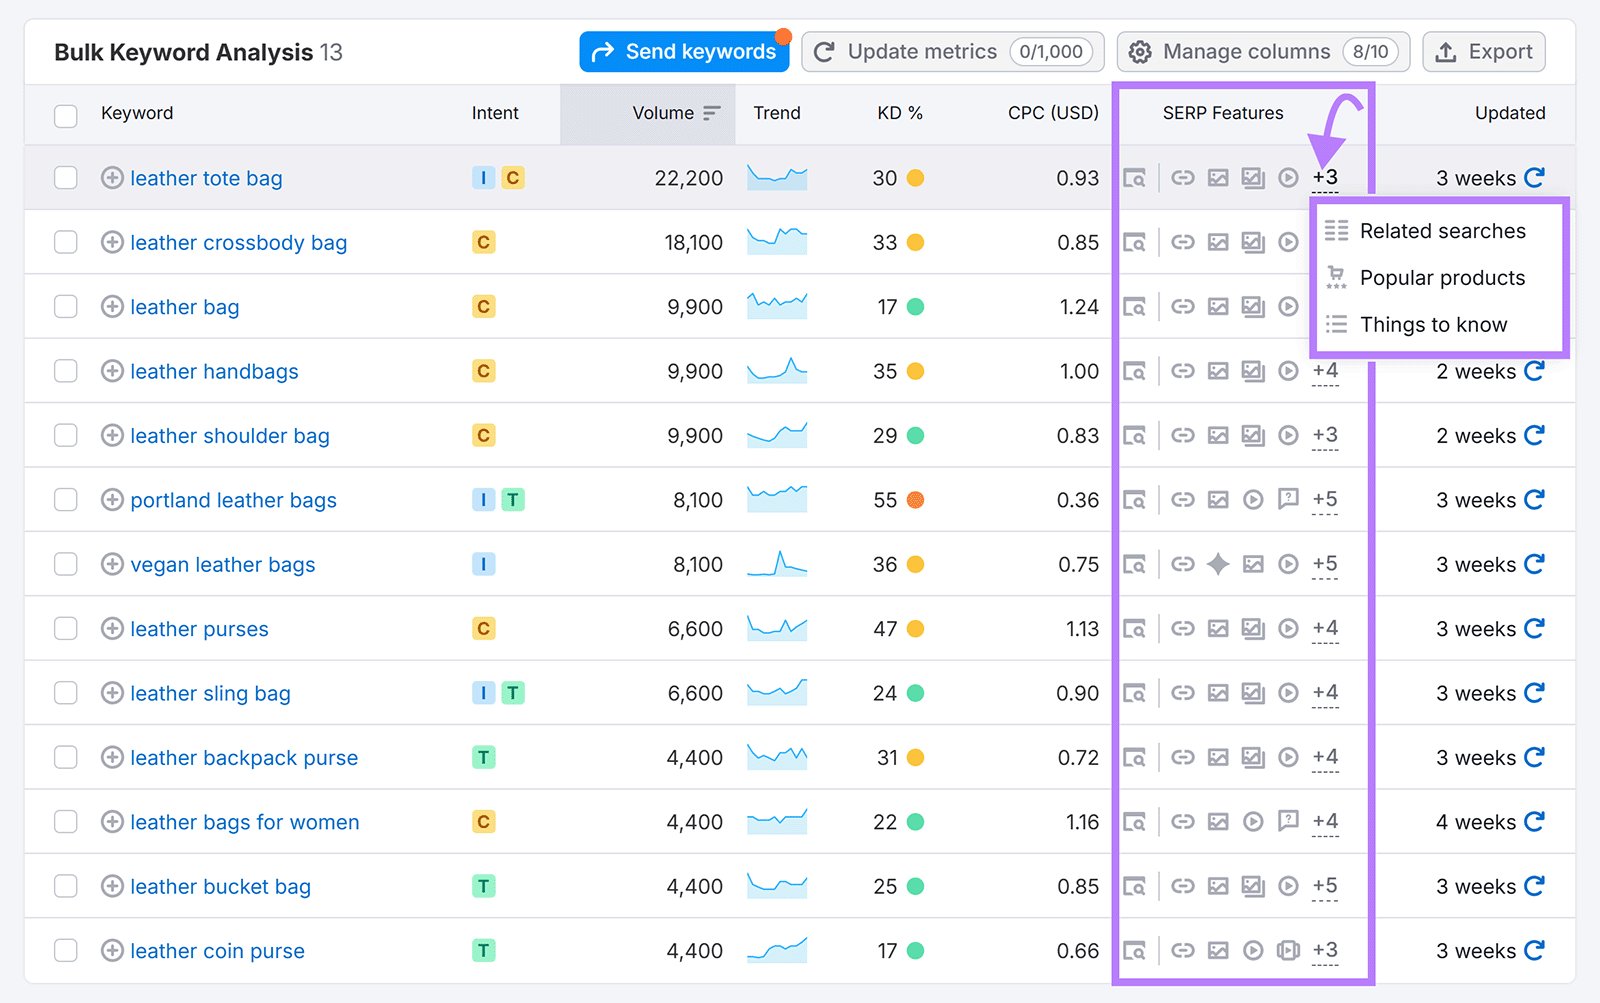Viewport: 1600px width, 1003px height.
Task: Tick the checkbox for leather shoulder bag
Action: (x=65, y=435)
